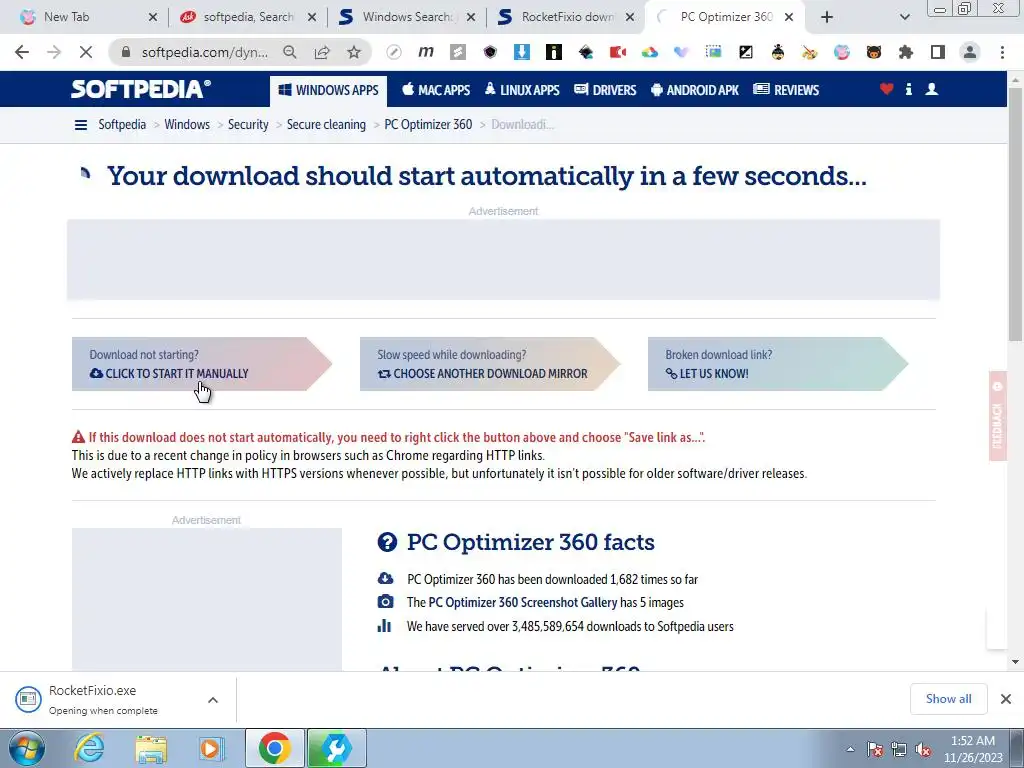Click the address bar URL field
The height and width of the screenshot is (768, 1024).
[204, 52]
